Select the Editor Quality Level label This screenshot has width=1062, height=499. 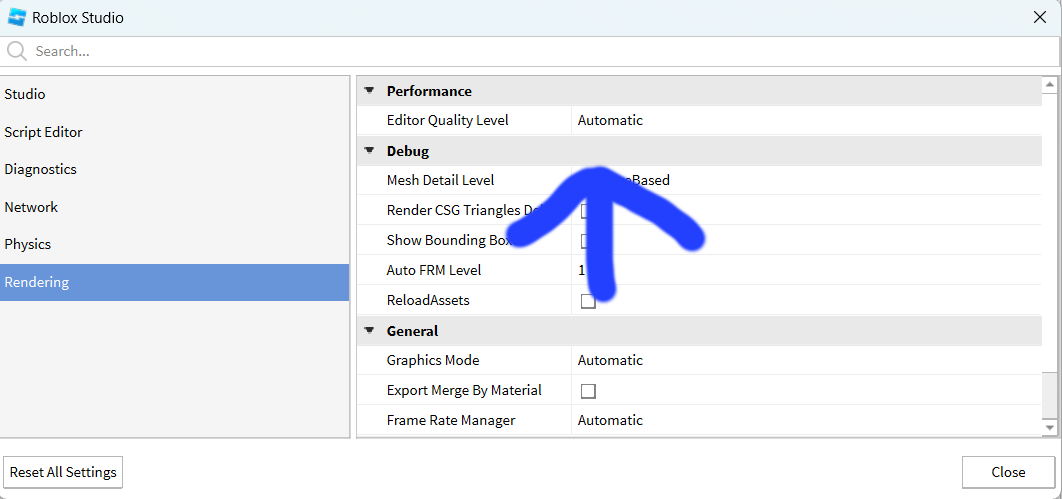(x=447, y=121)
